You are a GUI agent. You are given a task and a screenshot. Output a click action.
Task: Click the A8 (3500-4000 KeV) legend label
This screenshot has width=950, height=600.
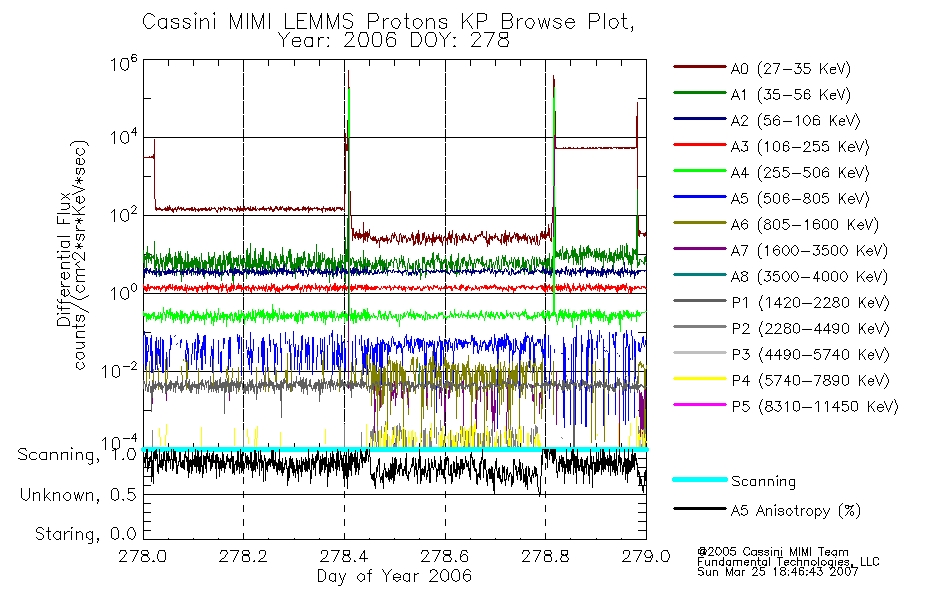809,277
